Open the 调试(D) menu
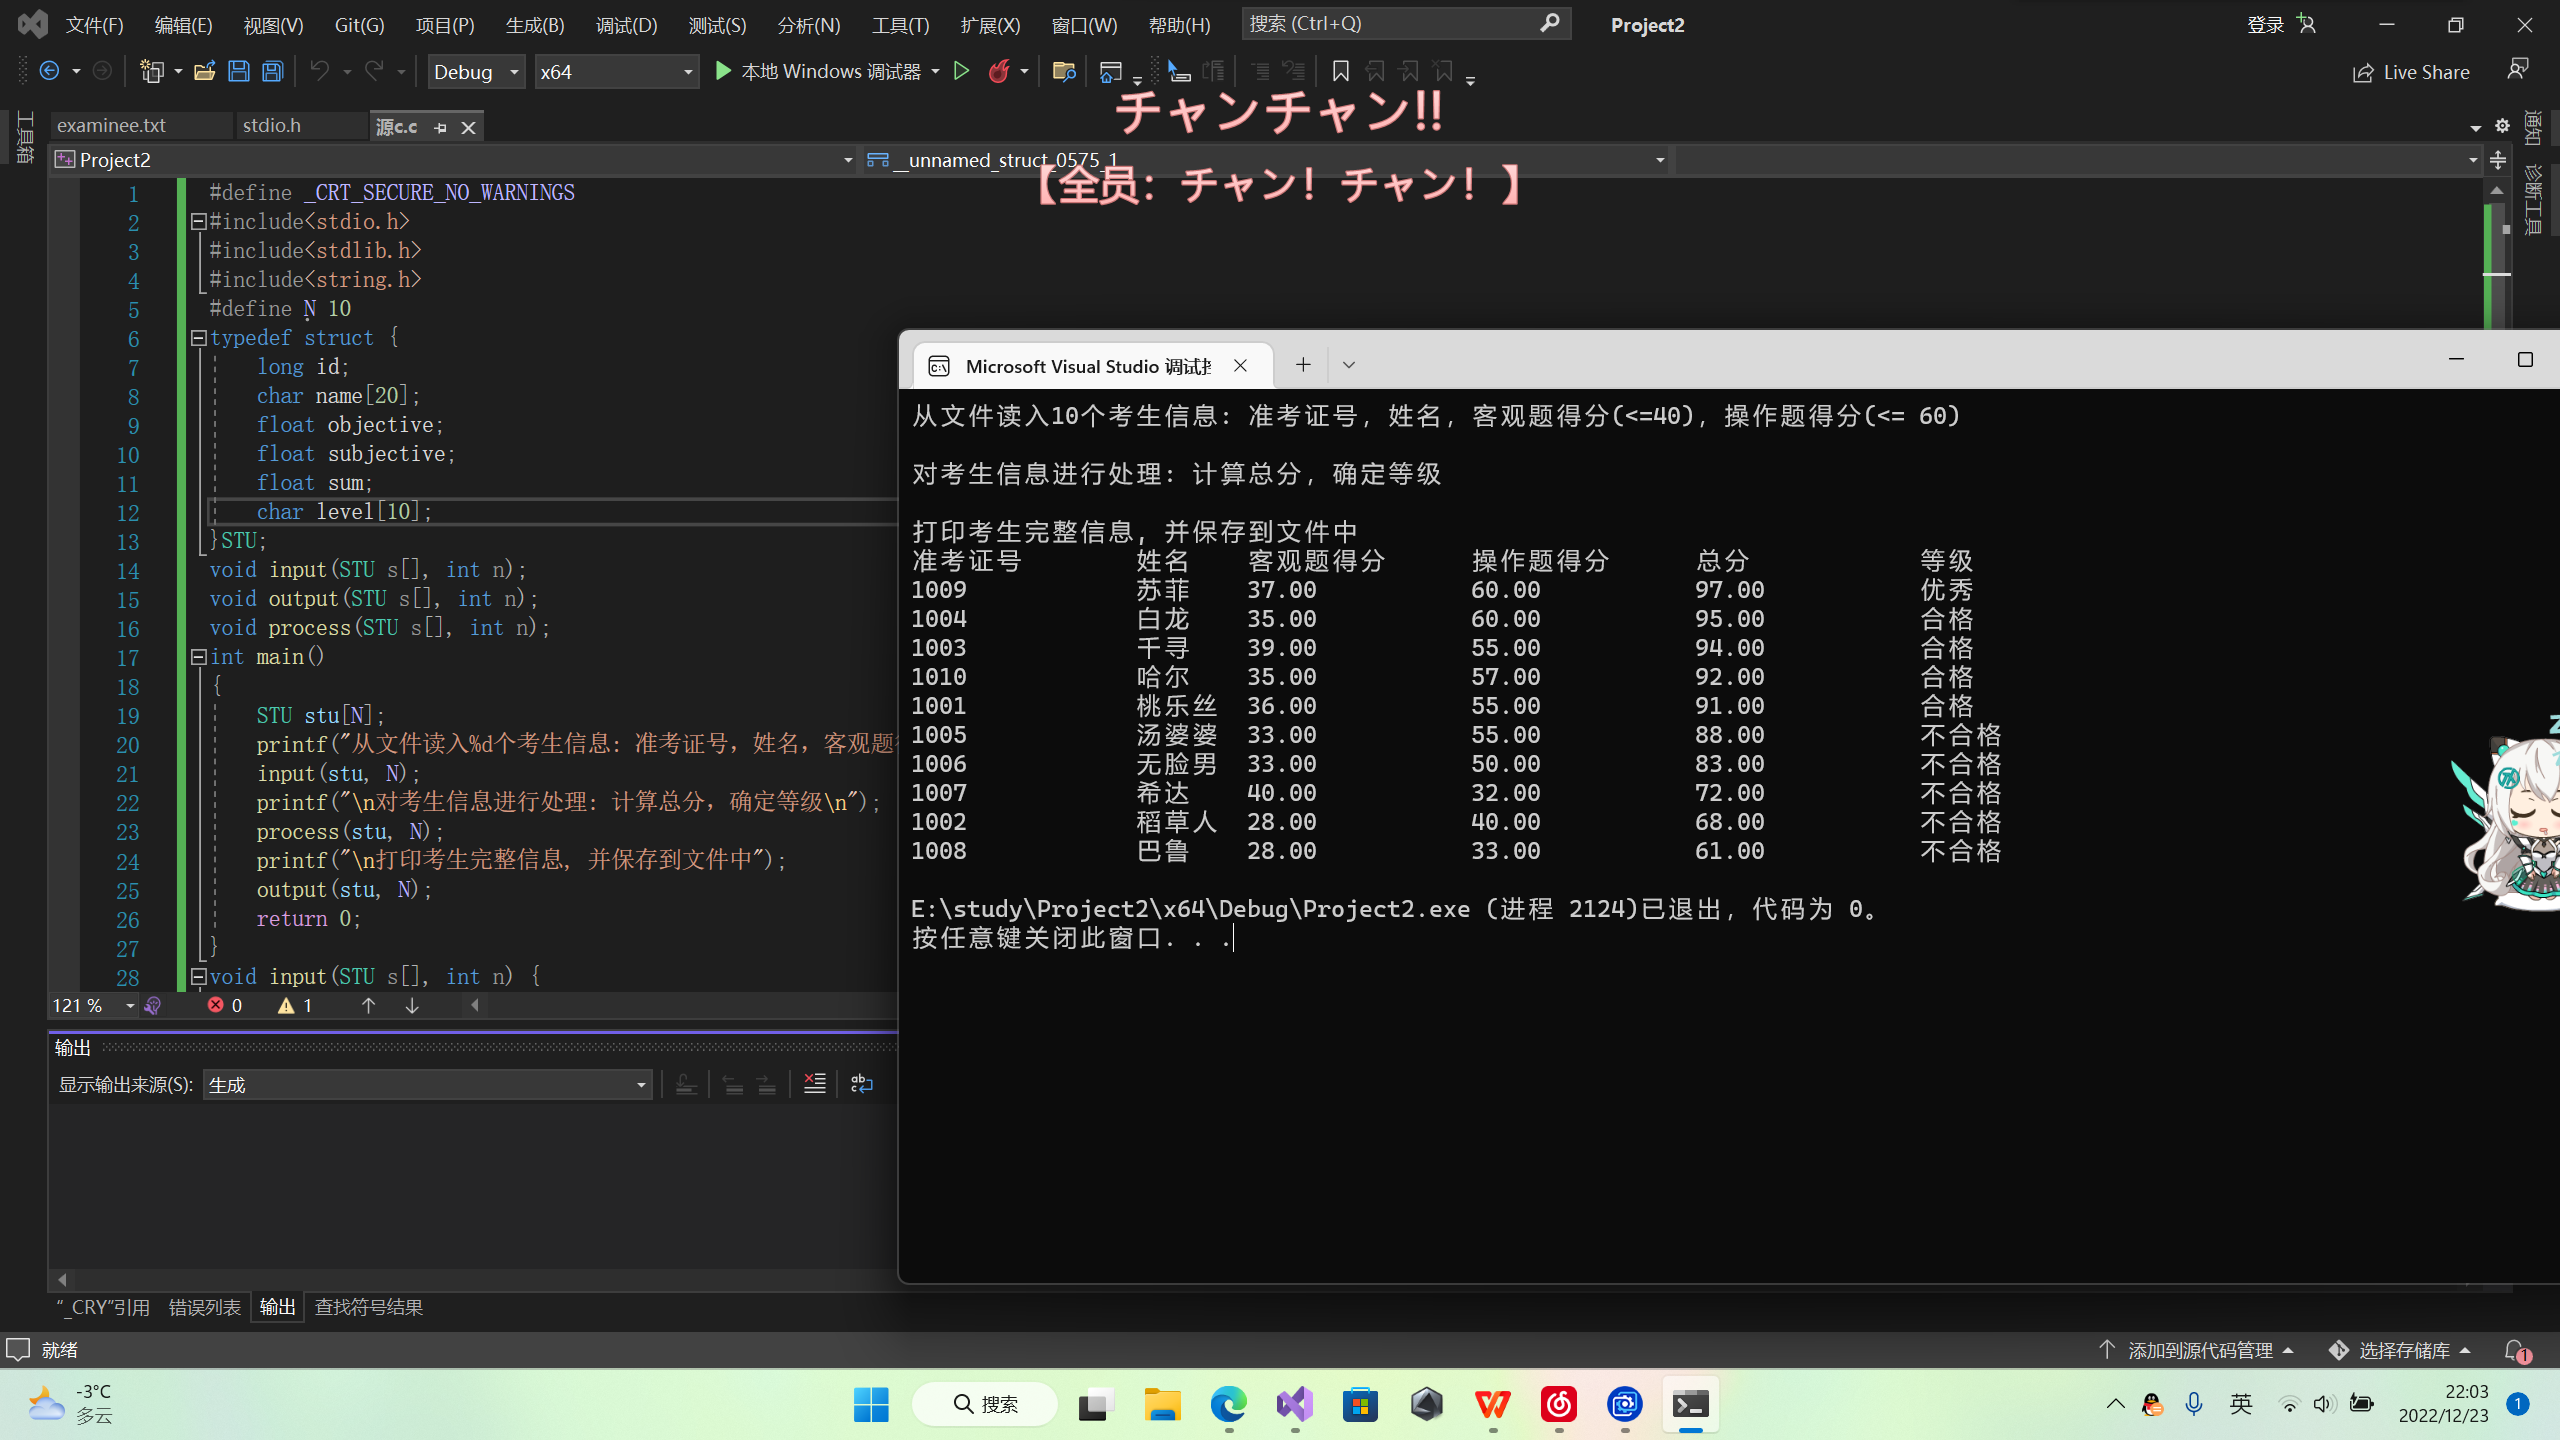This screenshot has width=2560, height=1440. click(x=626, y=25)
